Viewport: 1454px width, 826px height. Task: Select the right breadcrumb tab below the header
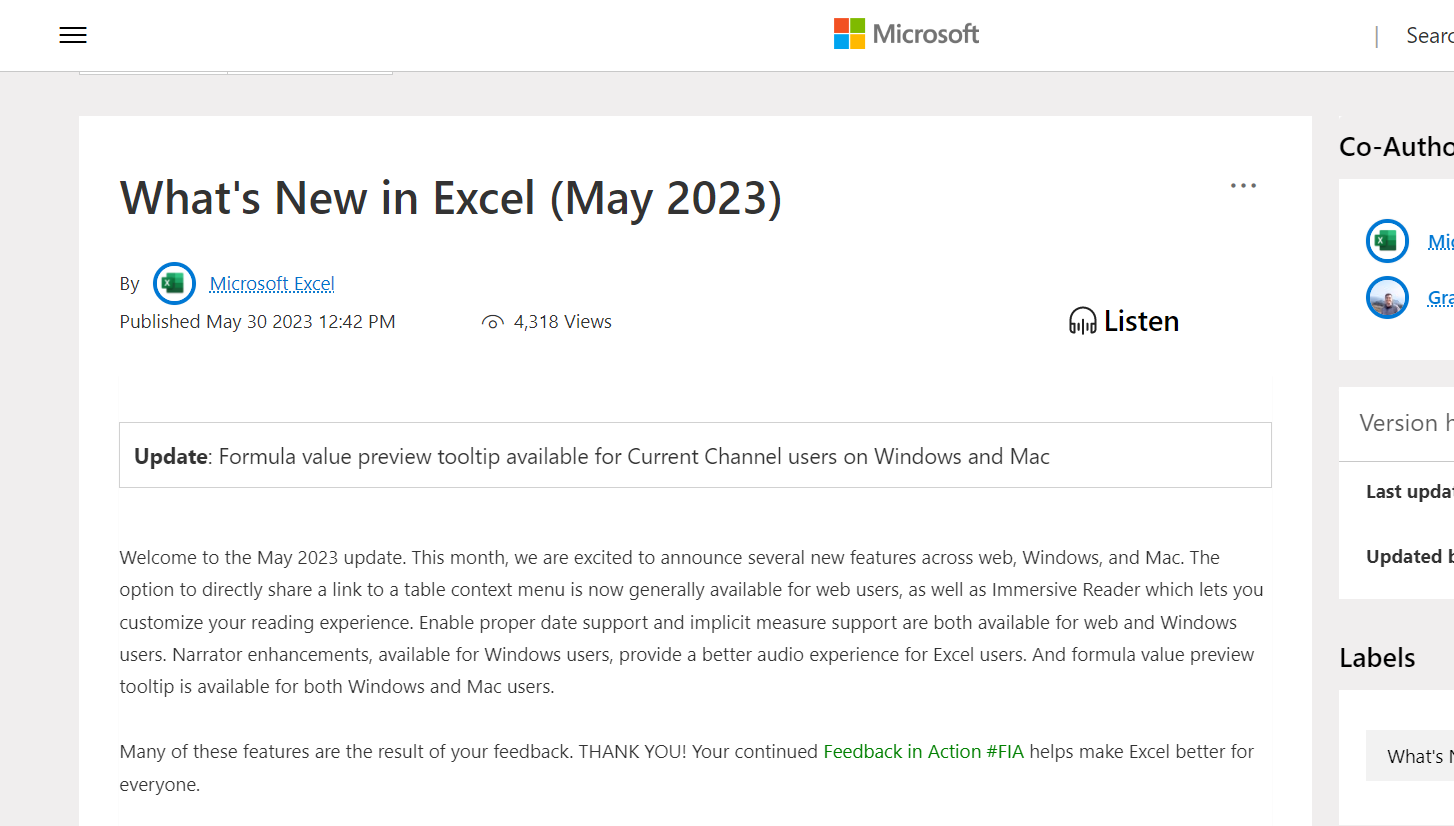coord(311,70)
